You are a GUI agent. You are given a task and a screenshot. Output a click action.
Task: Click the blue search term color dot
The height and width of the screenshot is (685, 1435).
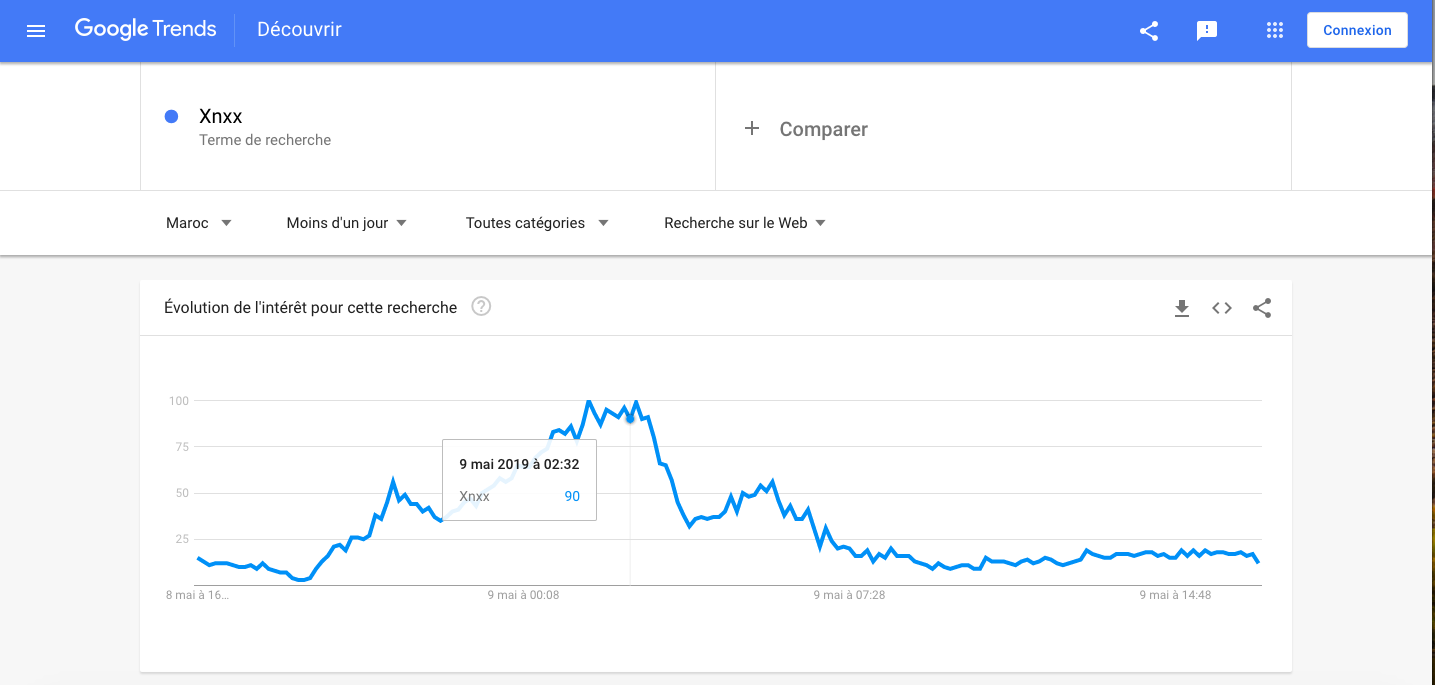171,117
